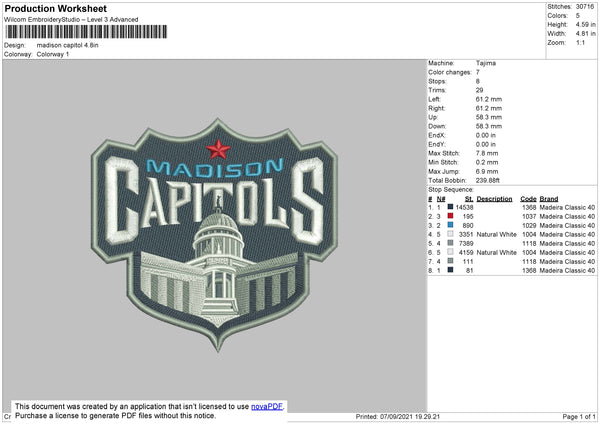
Task: Click the 'Colorway 1' value
Action: [x=53, y=54]
